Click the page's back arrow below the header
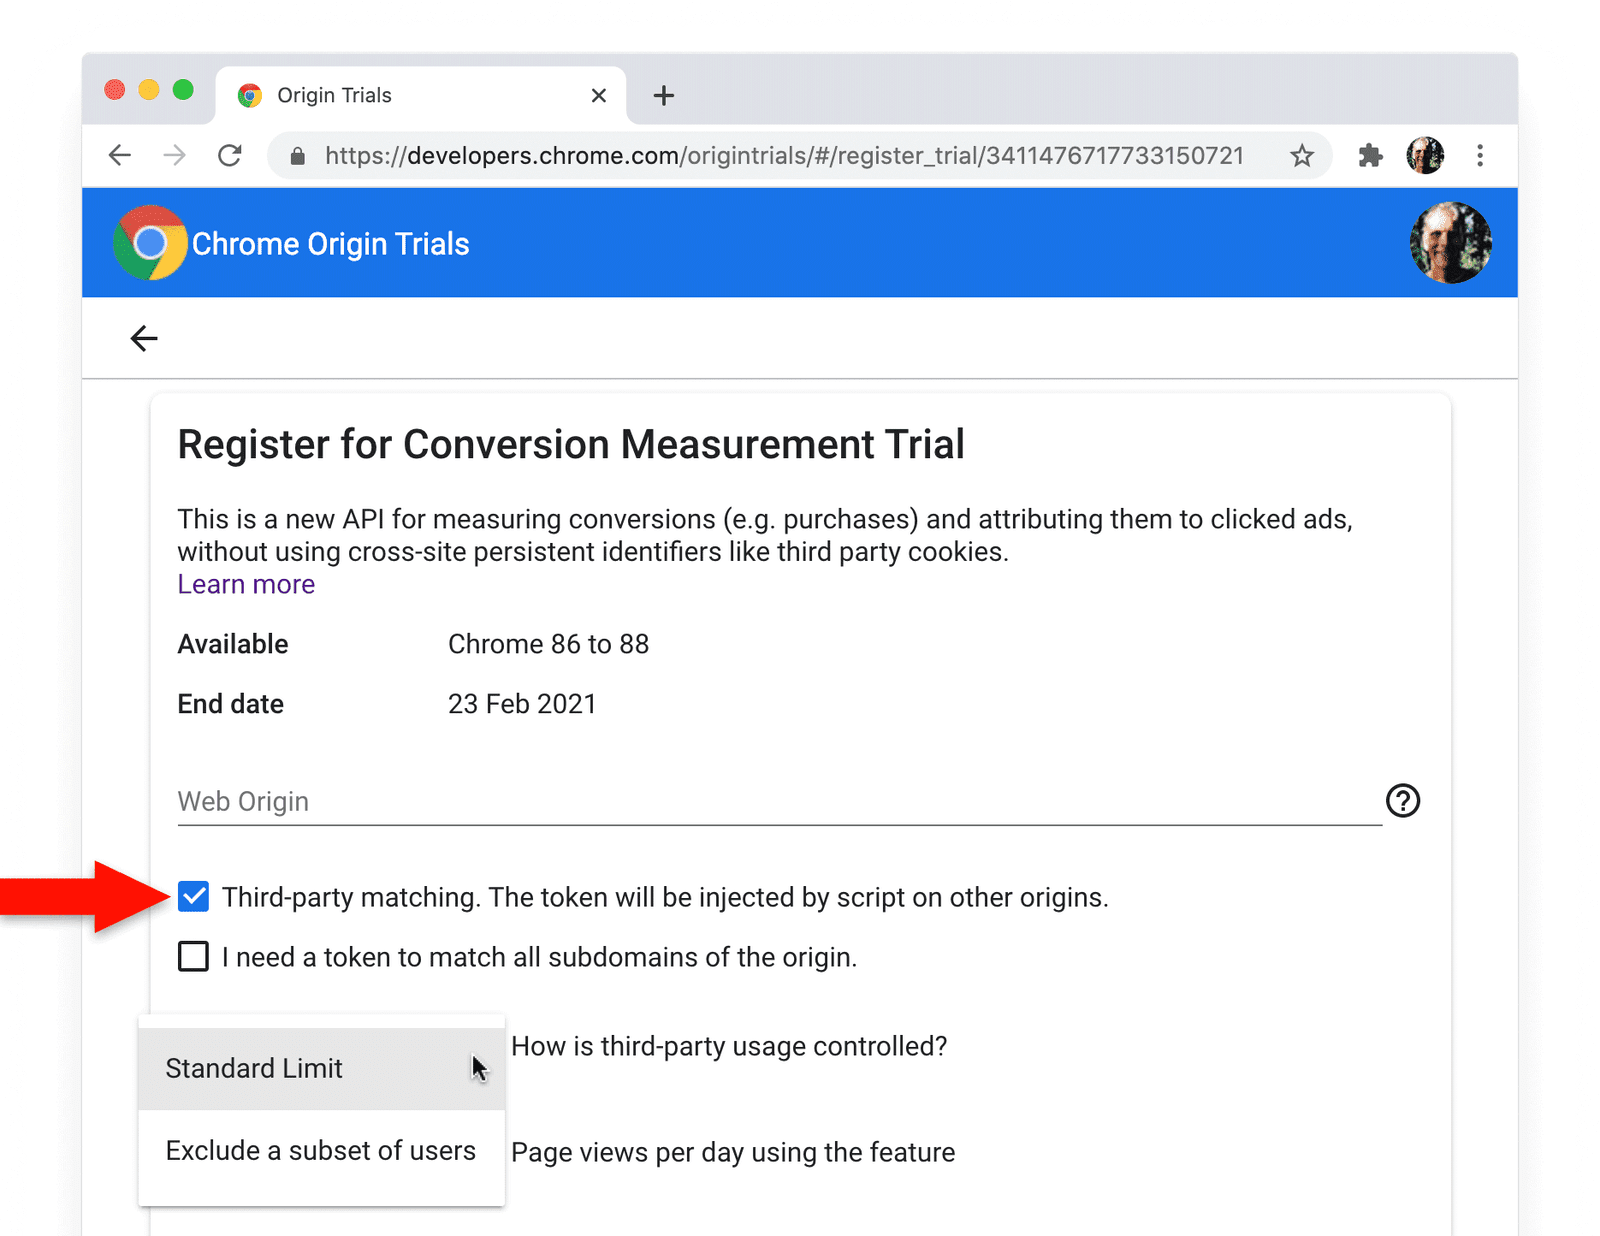The height and width of the screenshot is (1236, 1600). pyautogui.click(x=144, y=338)
